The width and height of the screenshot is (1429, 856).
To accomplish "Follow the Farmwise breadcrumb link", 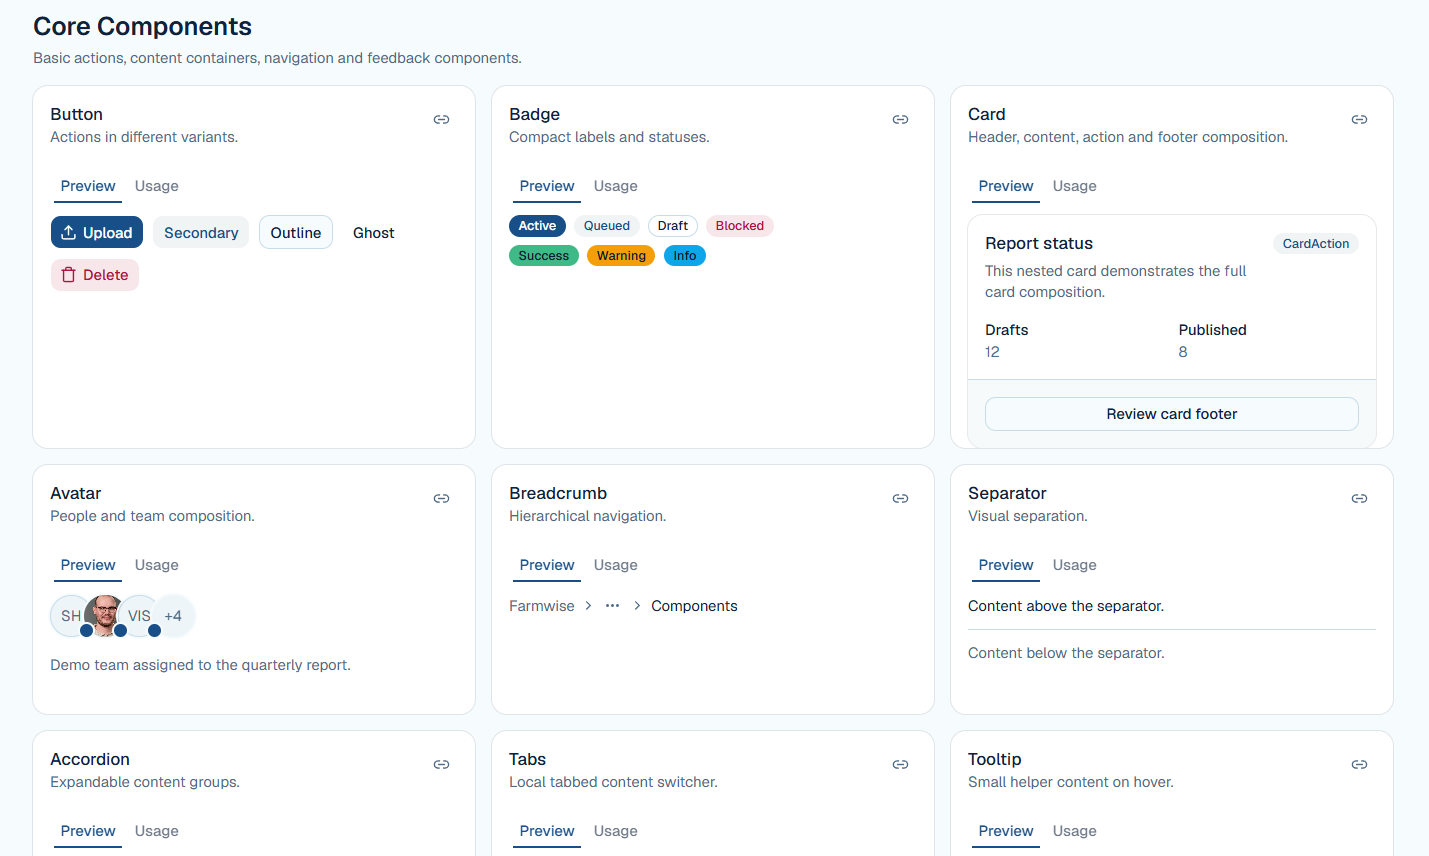I will click(x=542, y=606).
